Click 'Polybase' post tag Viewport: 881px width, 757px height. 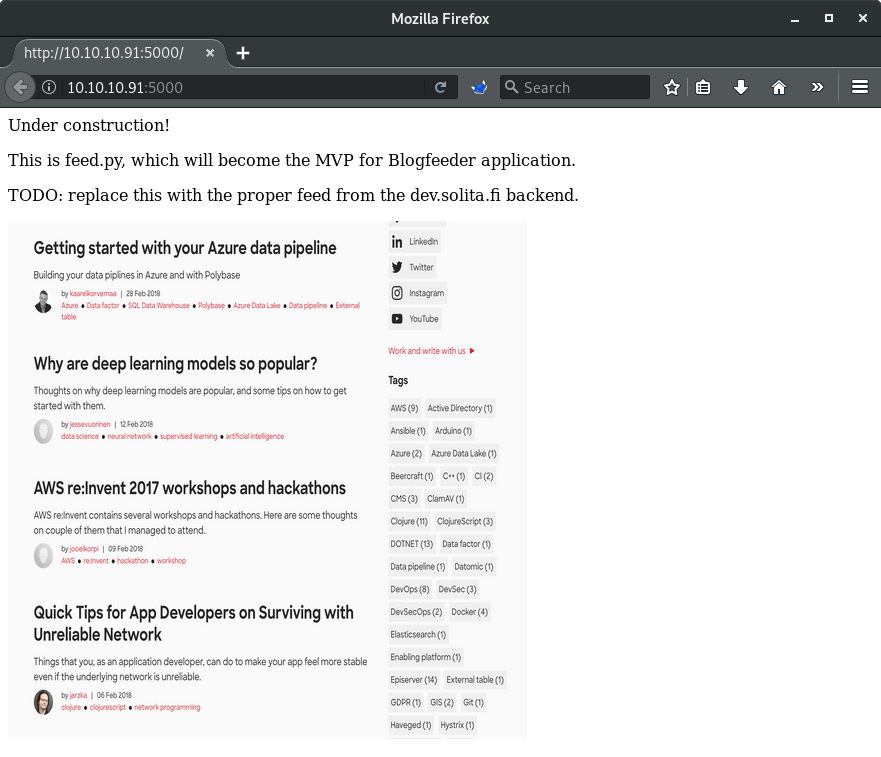click(x=211, y=305)
